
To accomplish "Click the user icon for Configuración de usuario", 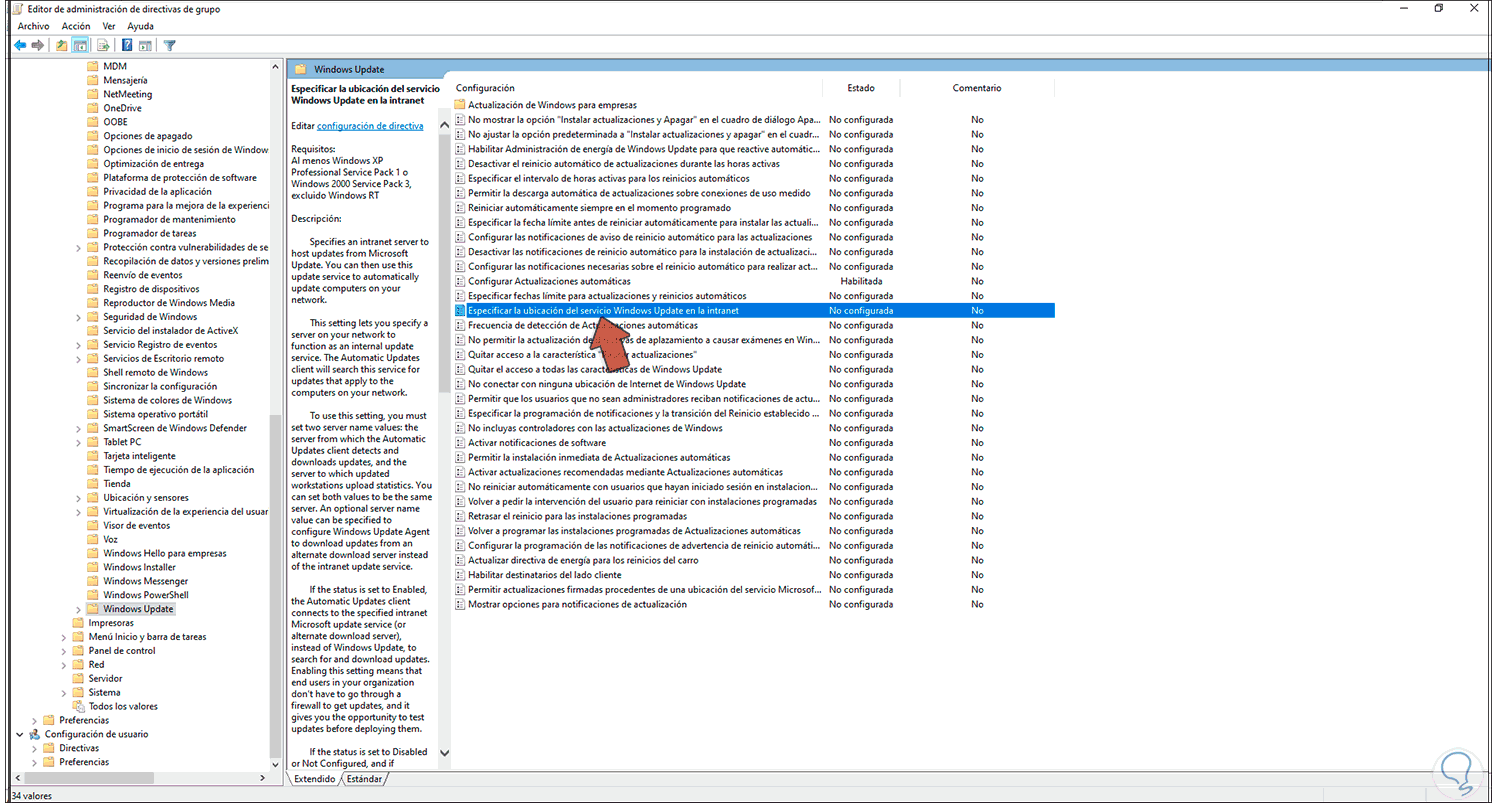I will pos(34,734).
